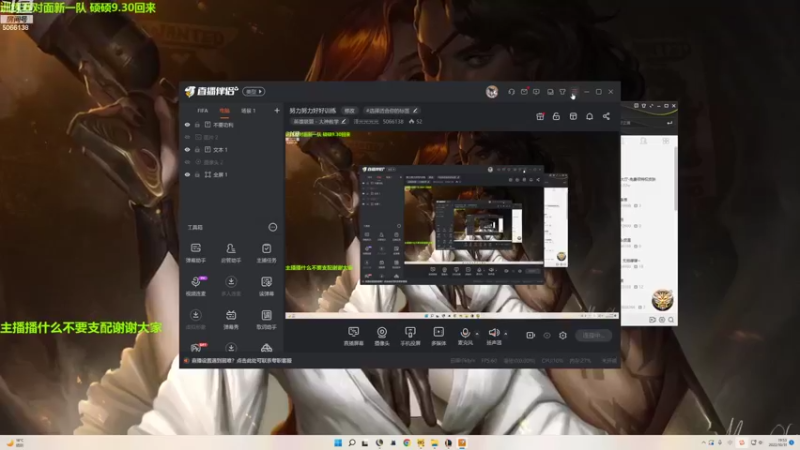The image size is (800, 450).
Task: Click the gift box icon above preview
Action: [540, 116]
